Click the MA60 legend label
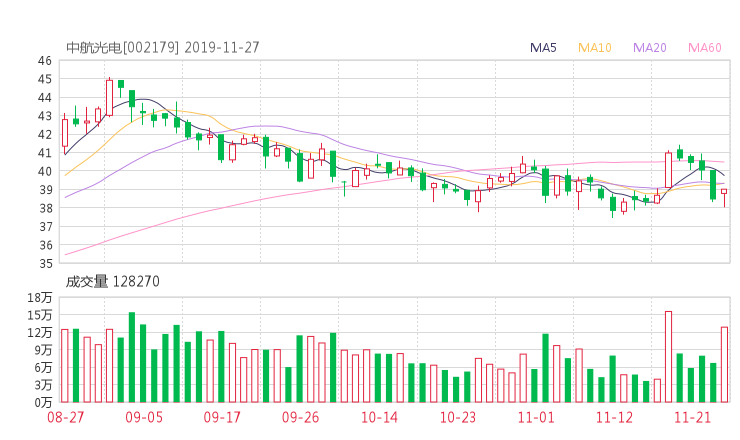The height and width of the screenshot is (440, 740). pos(705,48)
